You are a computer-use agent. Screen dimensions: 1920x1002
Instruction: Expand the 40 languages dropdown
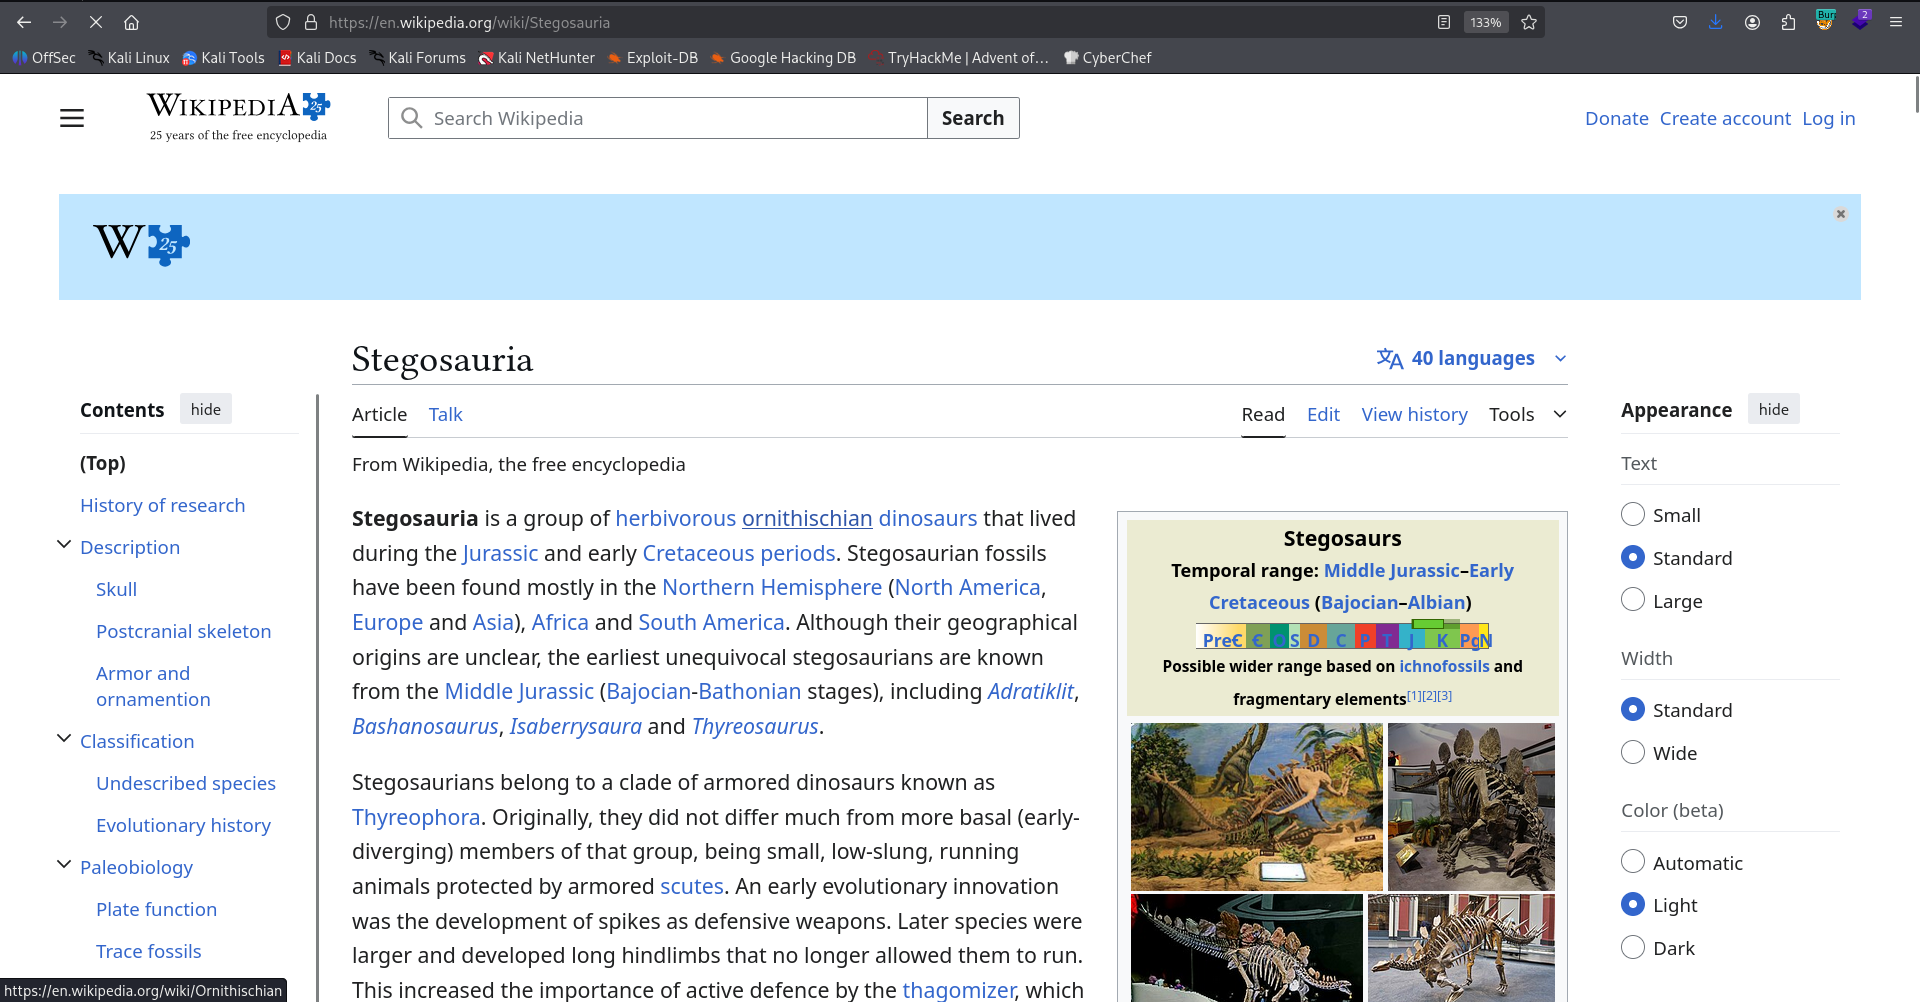pyautogui.click(x=1471, y=358)
